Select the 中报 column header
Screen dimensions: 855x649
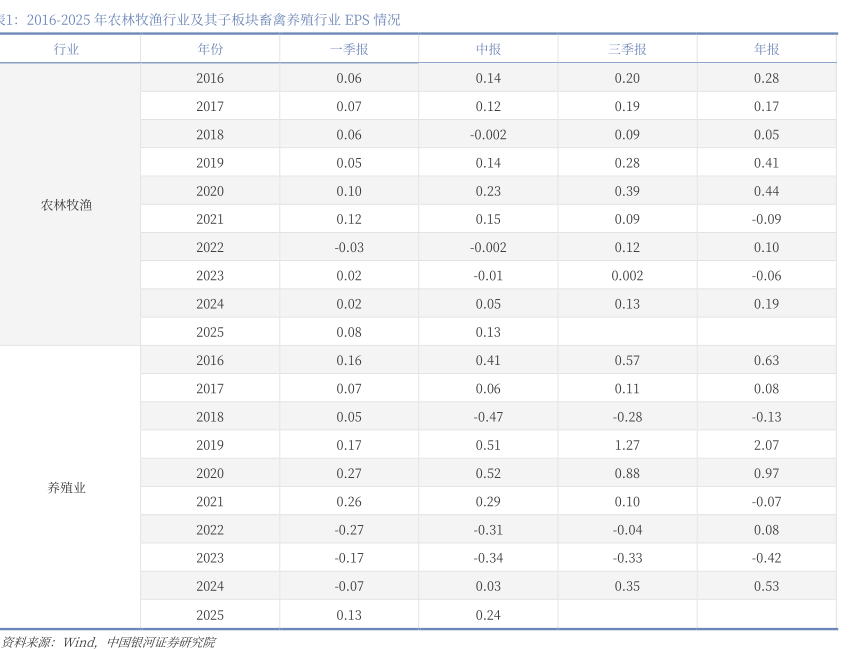(x=488, y=49)
